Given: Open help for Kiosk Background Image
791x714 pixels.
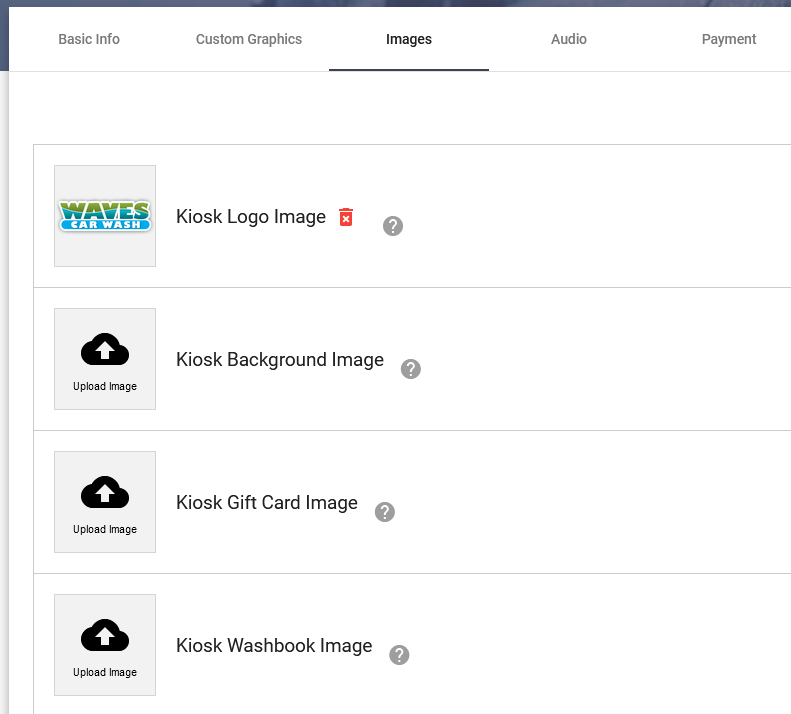Looking at the screenshot, I should pos(410,369).
